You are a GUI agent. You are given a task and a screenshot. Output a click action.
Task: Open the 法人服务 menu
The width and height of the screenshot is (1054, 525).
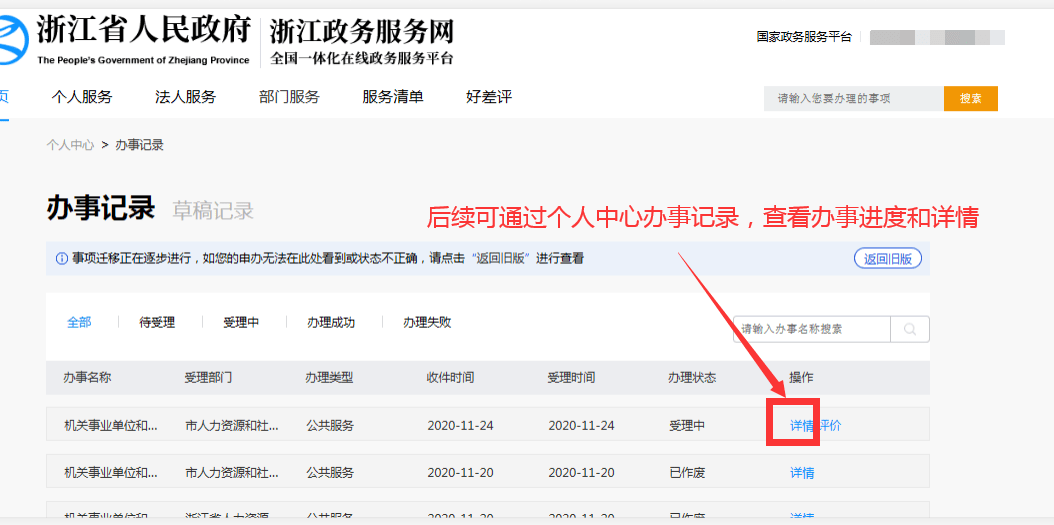[185, 97]
